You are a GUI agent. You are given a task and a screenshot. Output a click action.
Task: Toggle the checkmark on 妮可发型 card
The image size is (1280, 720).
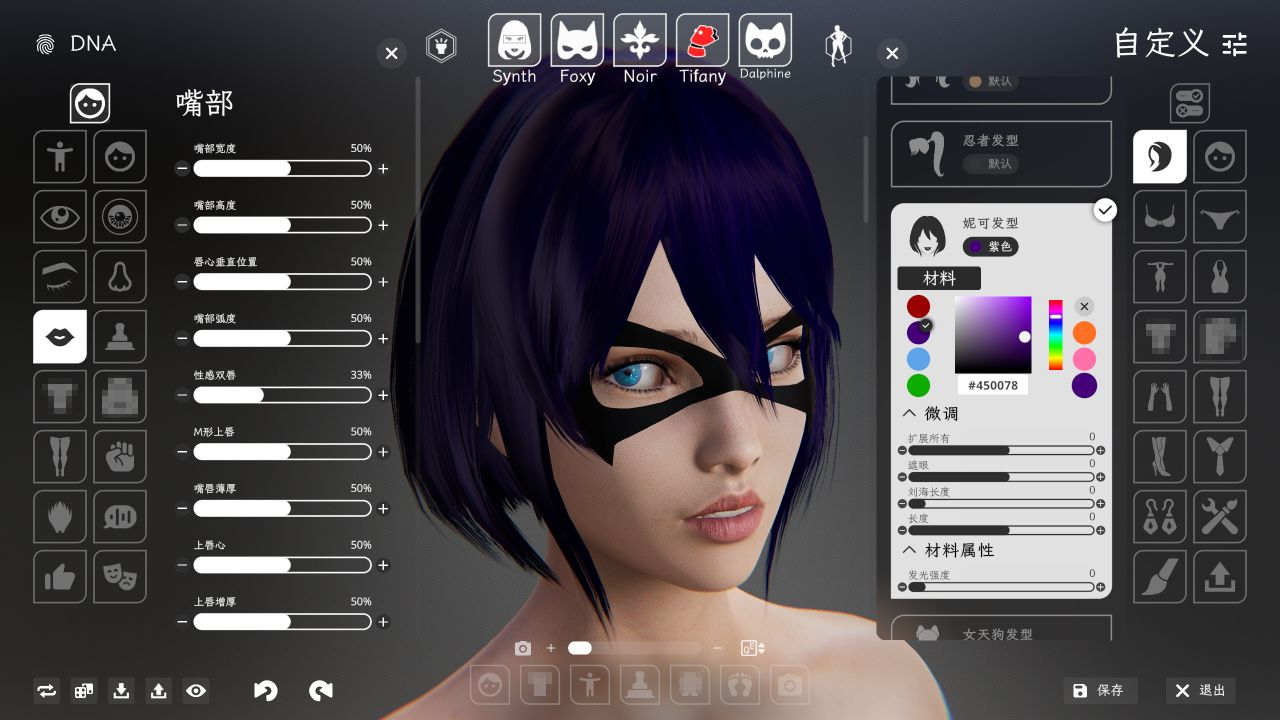(x=1105, y=210)
